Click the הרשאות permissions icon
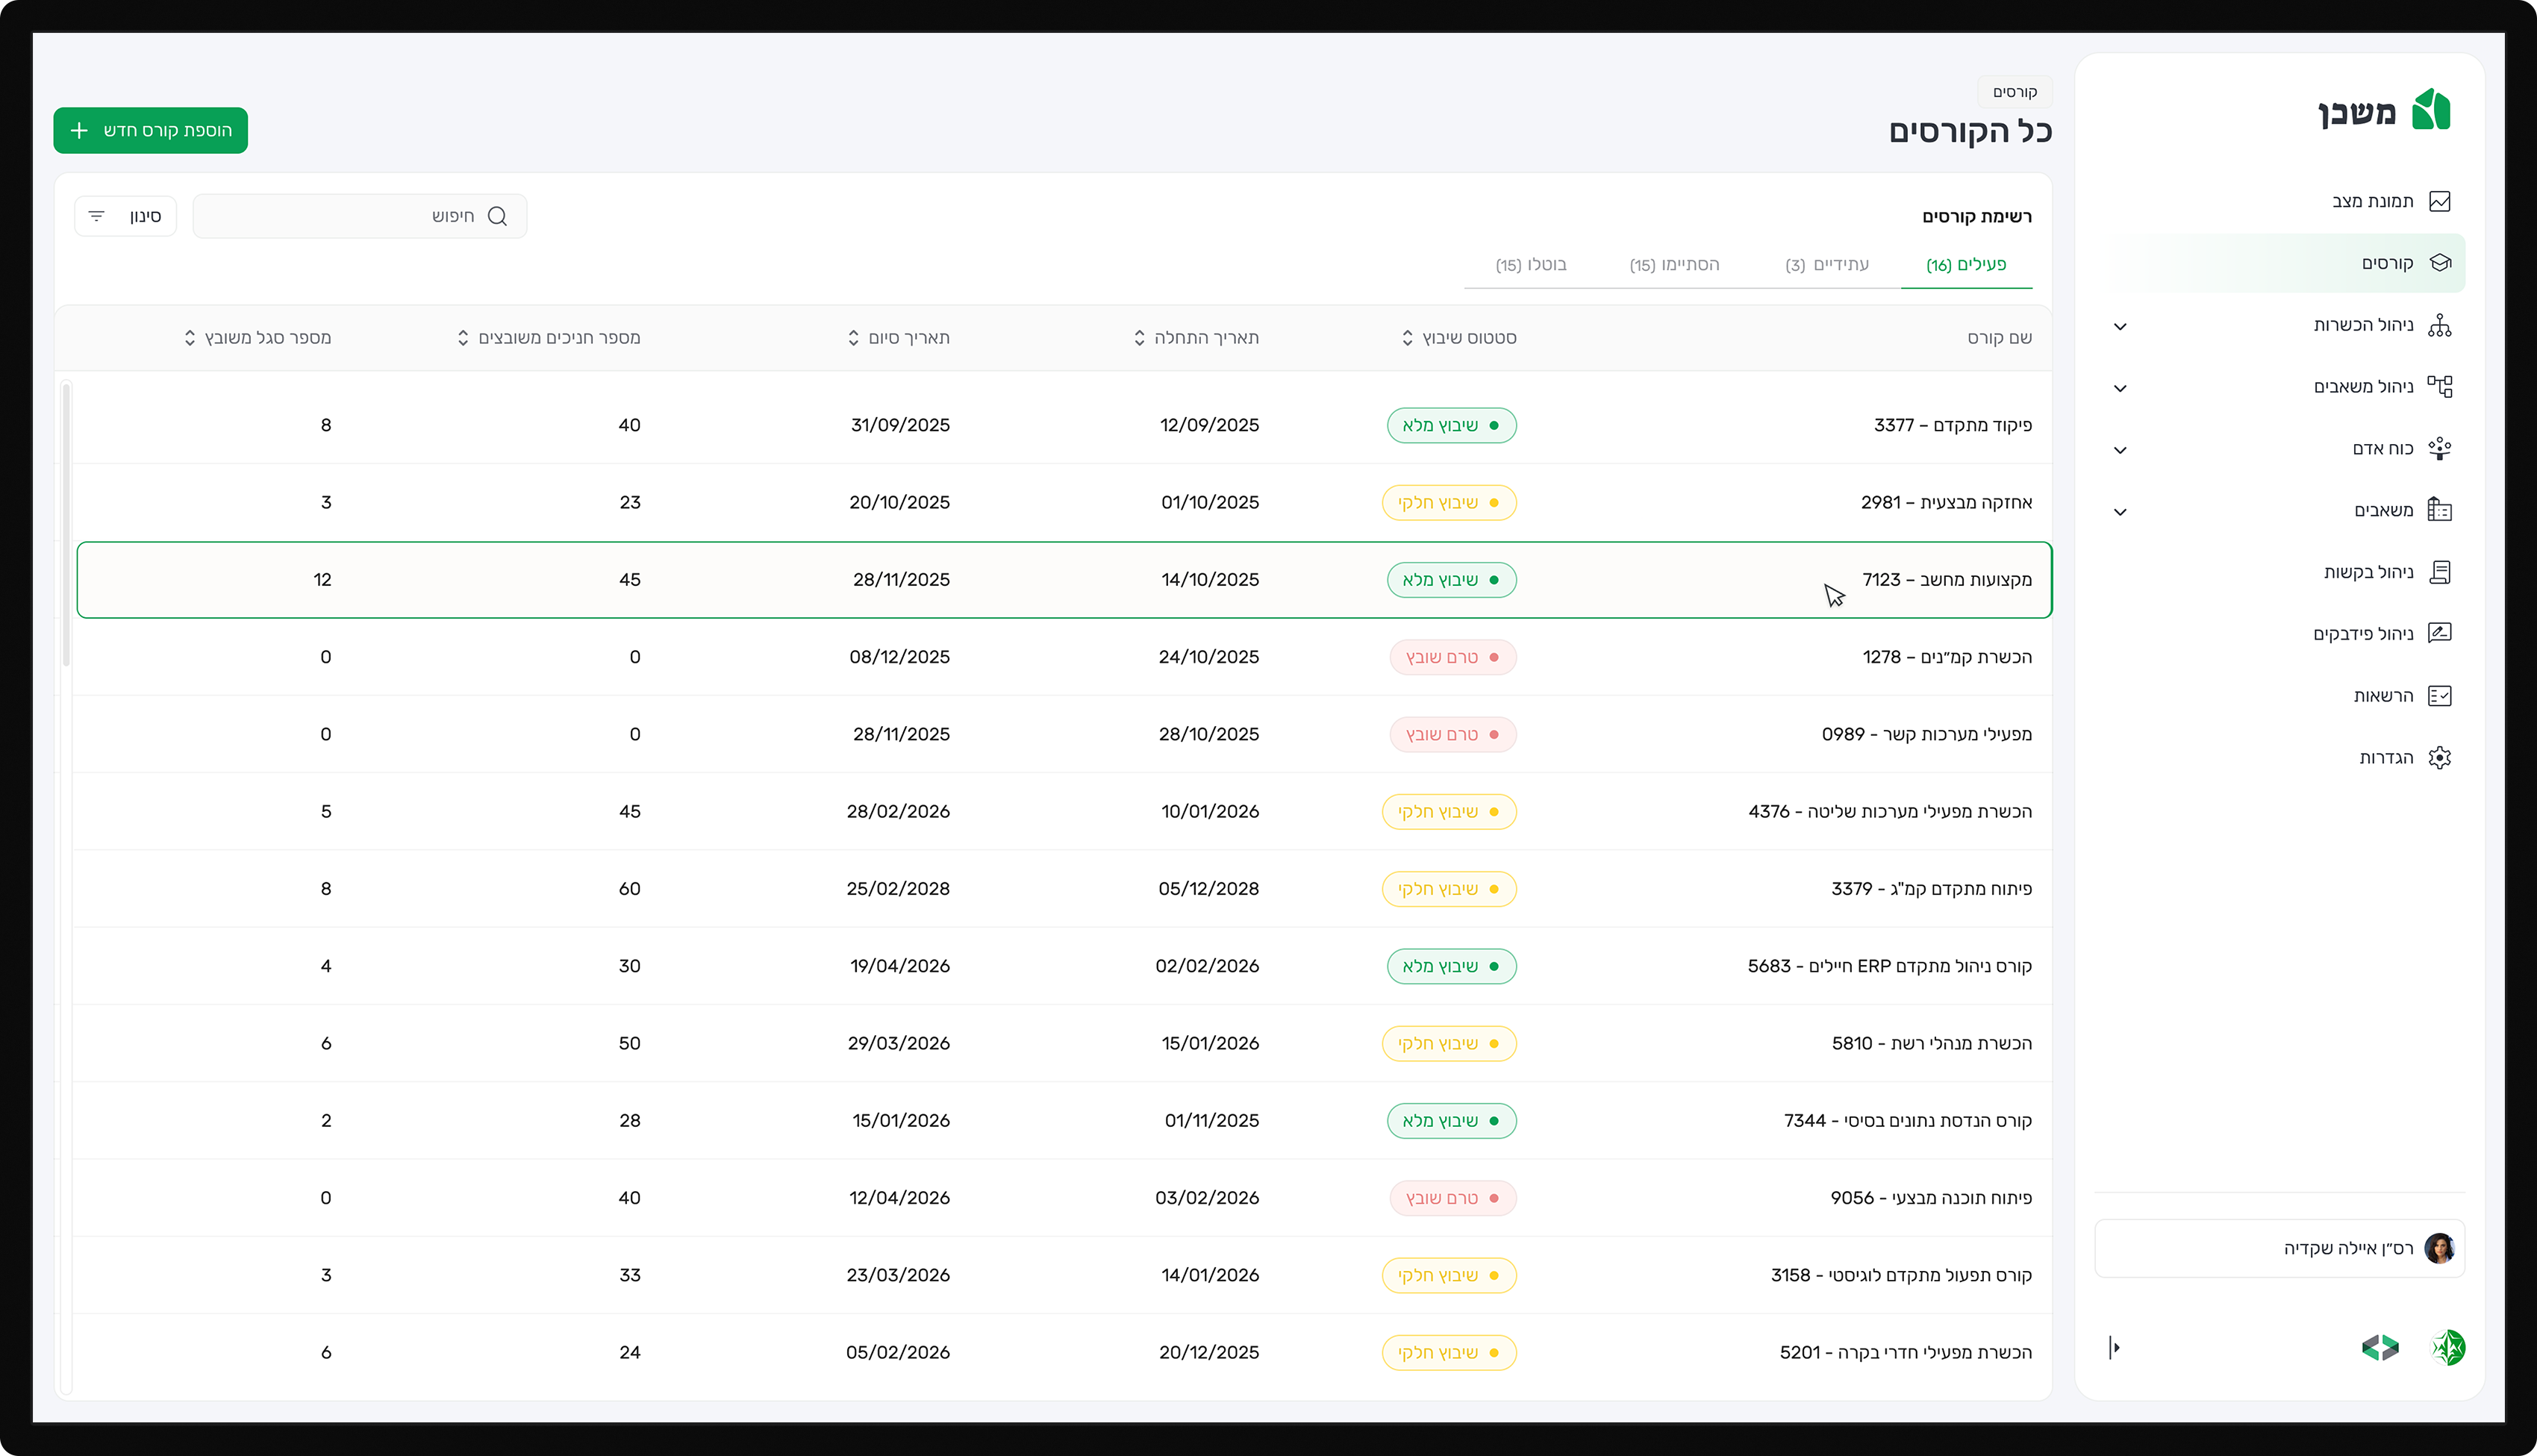Image resolution: width=2537 pixels, height=1456 pixels. tap(2439, 696)
